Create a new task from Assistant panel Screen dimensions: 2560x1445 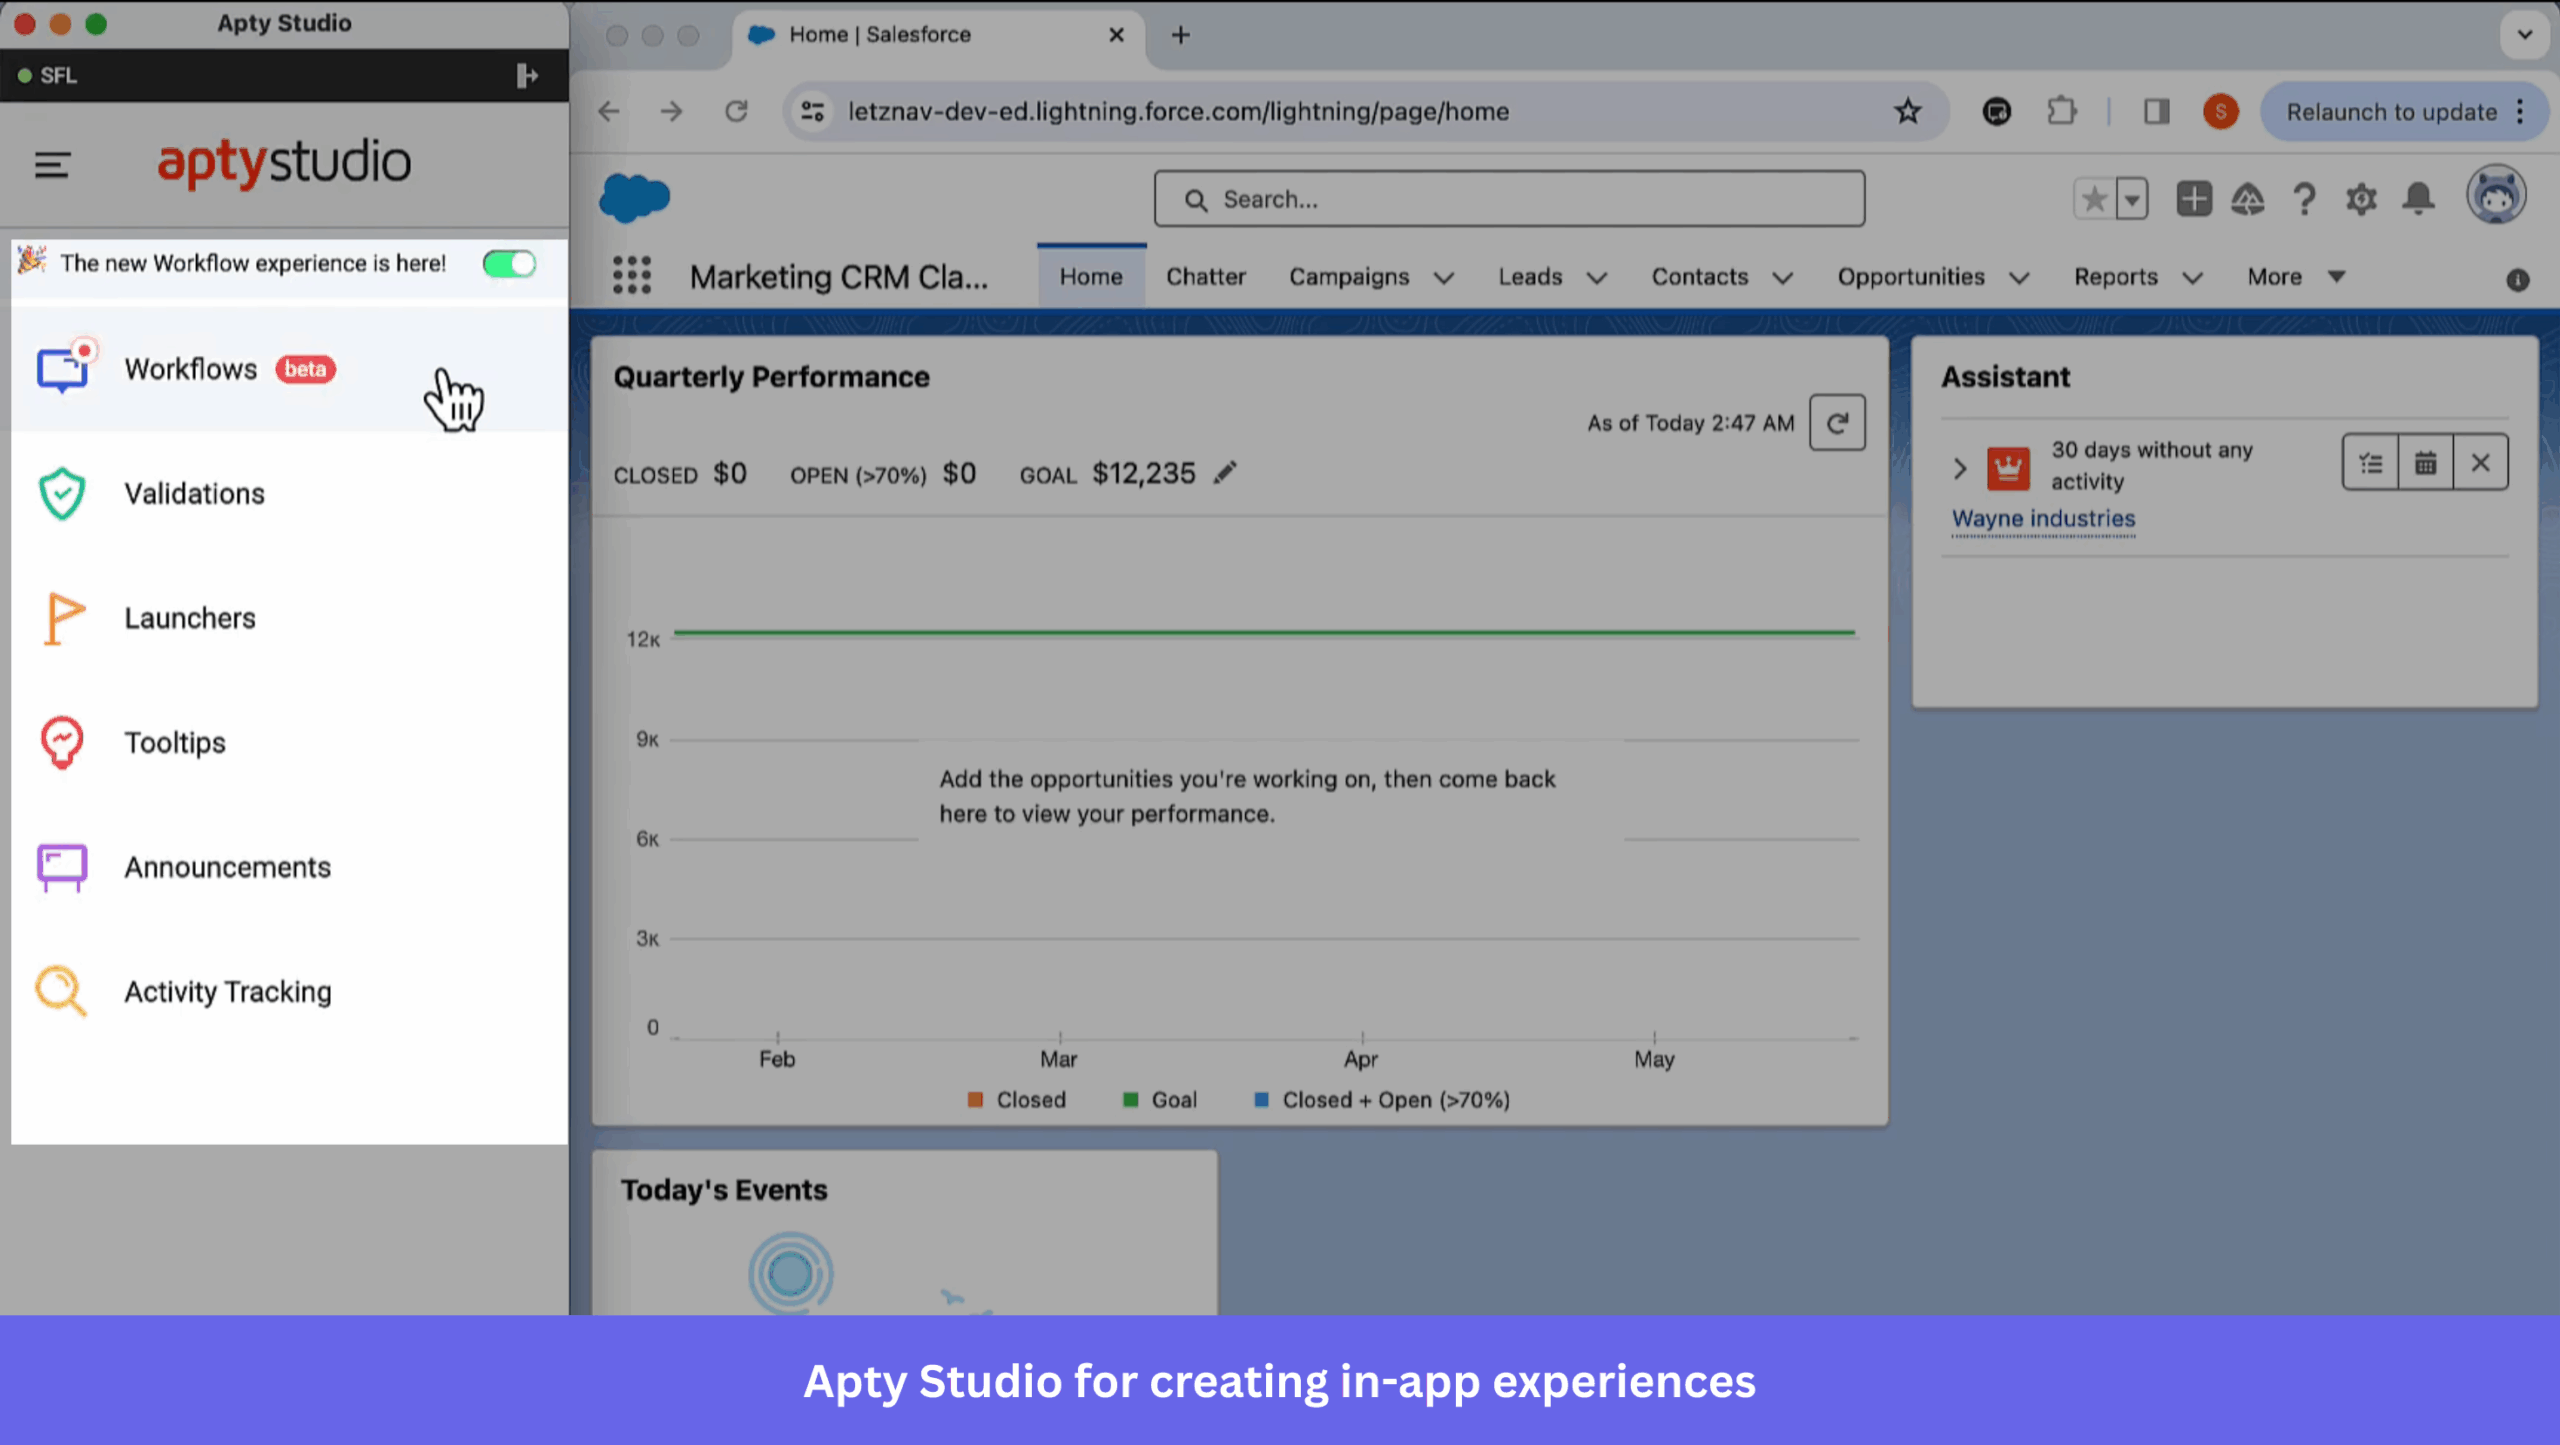pyautogui.click(x=2370, y=462)
